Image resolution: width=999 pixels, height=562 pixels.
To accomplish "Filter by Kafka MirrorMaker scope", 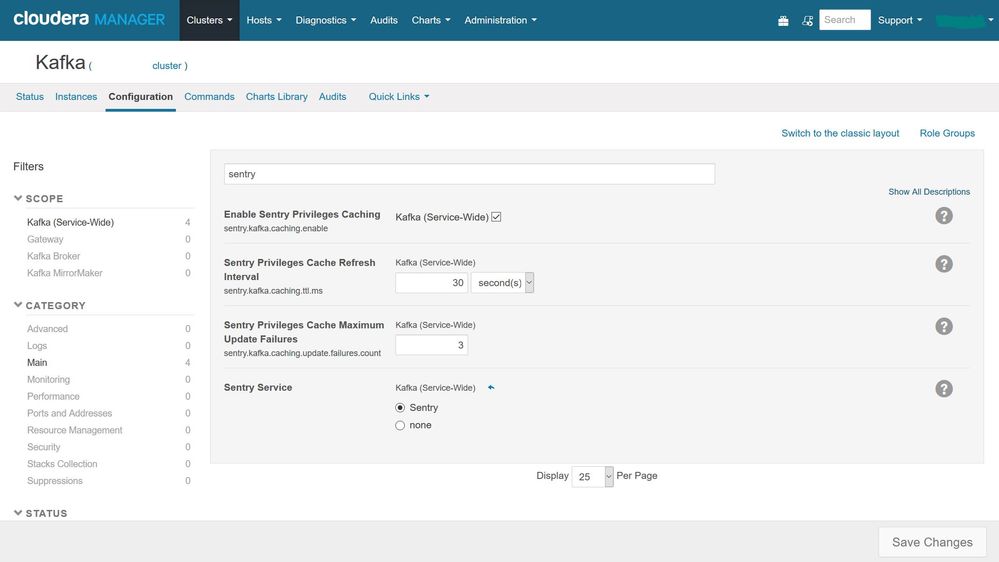I will tap(64, 273).
